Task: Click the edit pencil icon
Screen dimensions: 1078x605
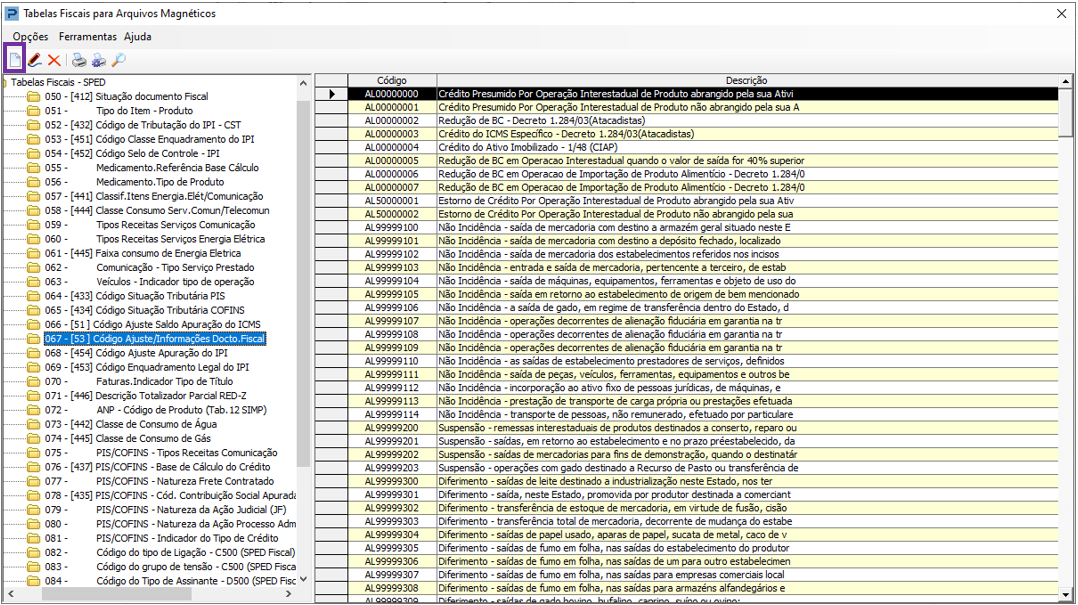Action: (34, 60)
